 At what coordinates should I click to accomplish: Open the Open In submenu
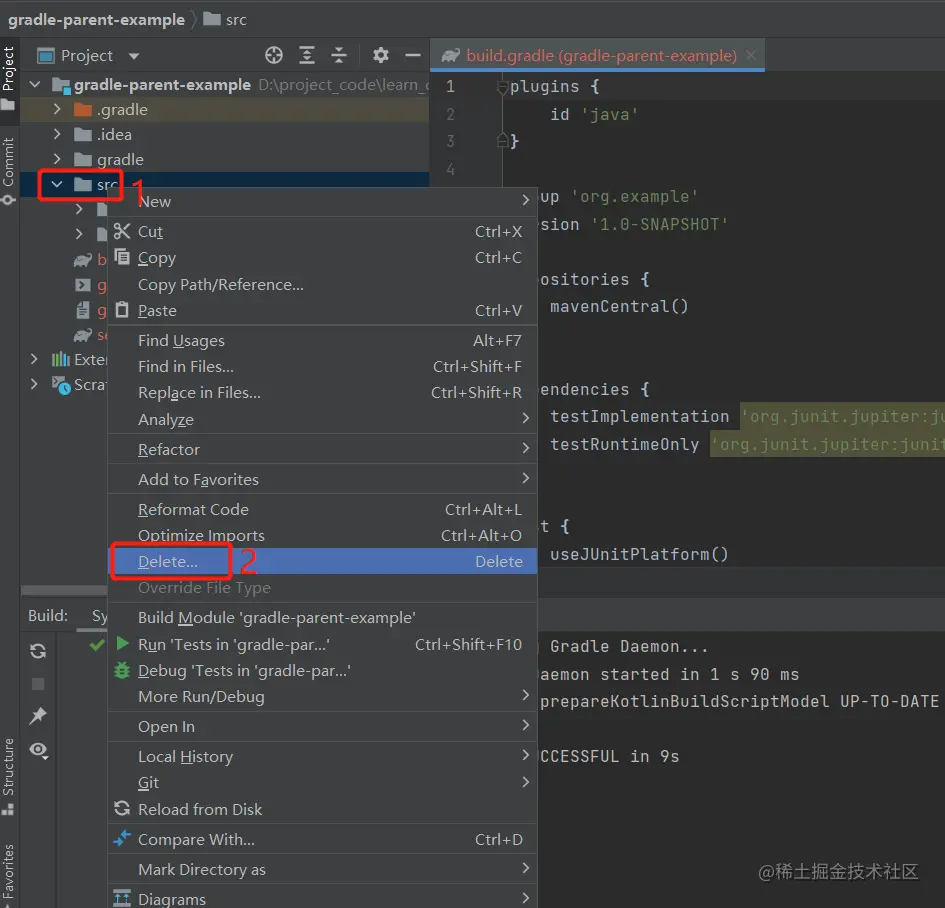[322, 727]
